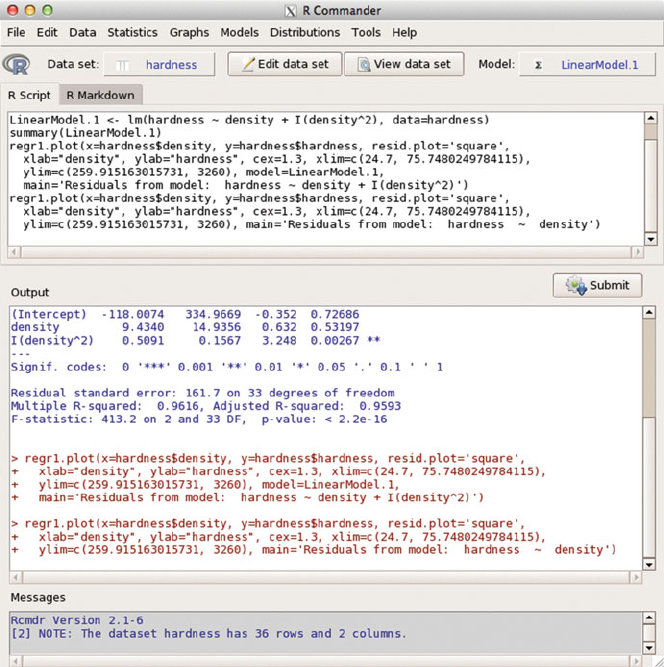Click the R logo icon
Image resolution: width=664 pixels, height=667 pixels.
click(16, 65)
